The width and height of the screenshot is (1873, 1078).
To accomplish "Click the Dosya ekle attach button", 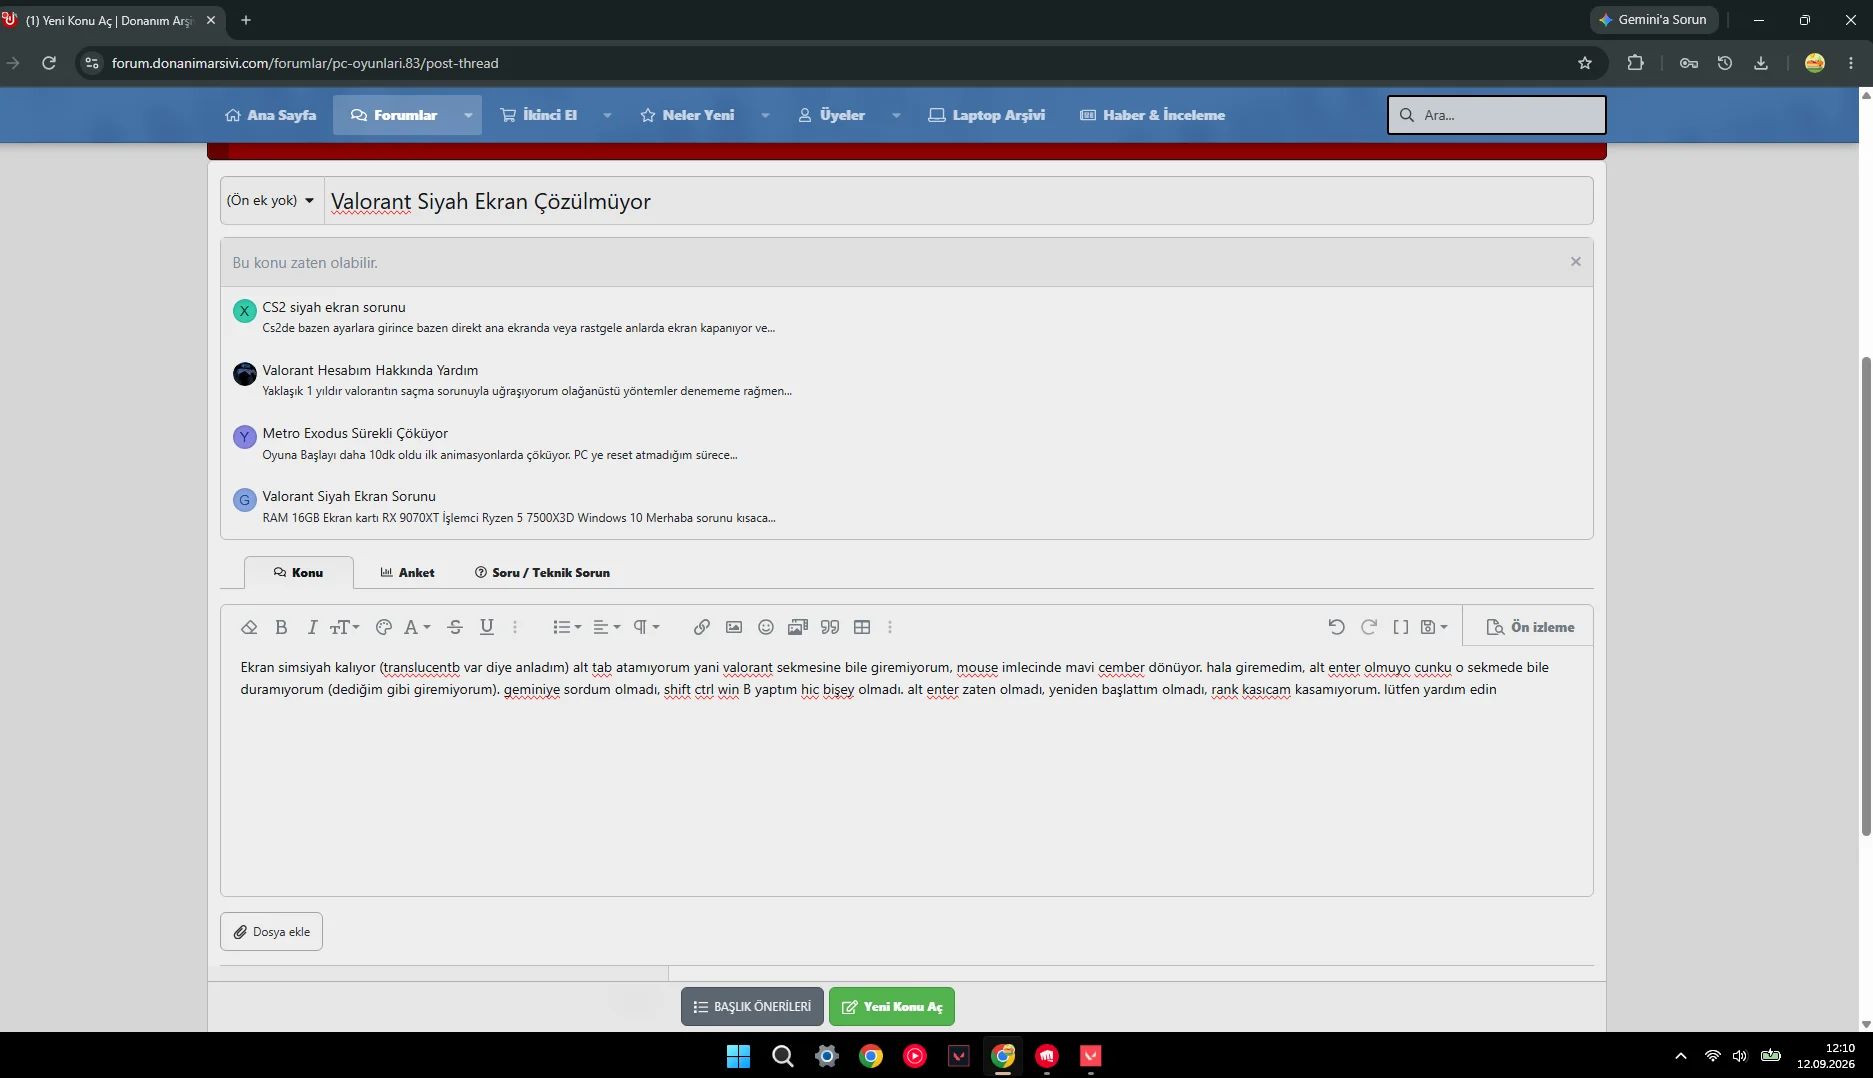I will pos(271,932).
